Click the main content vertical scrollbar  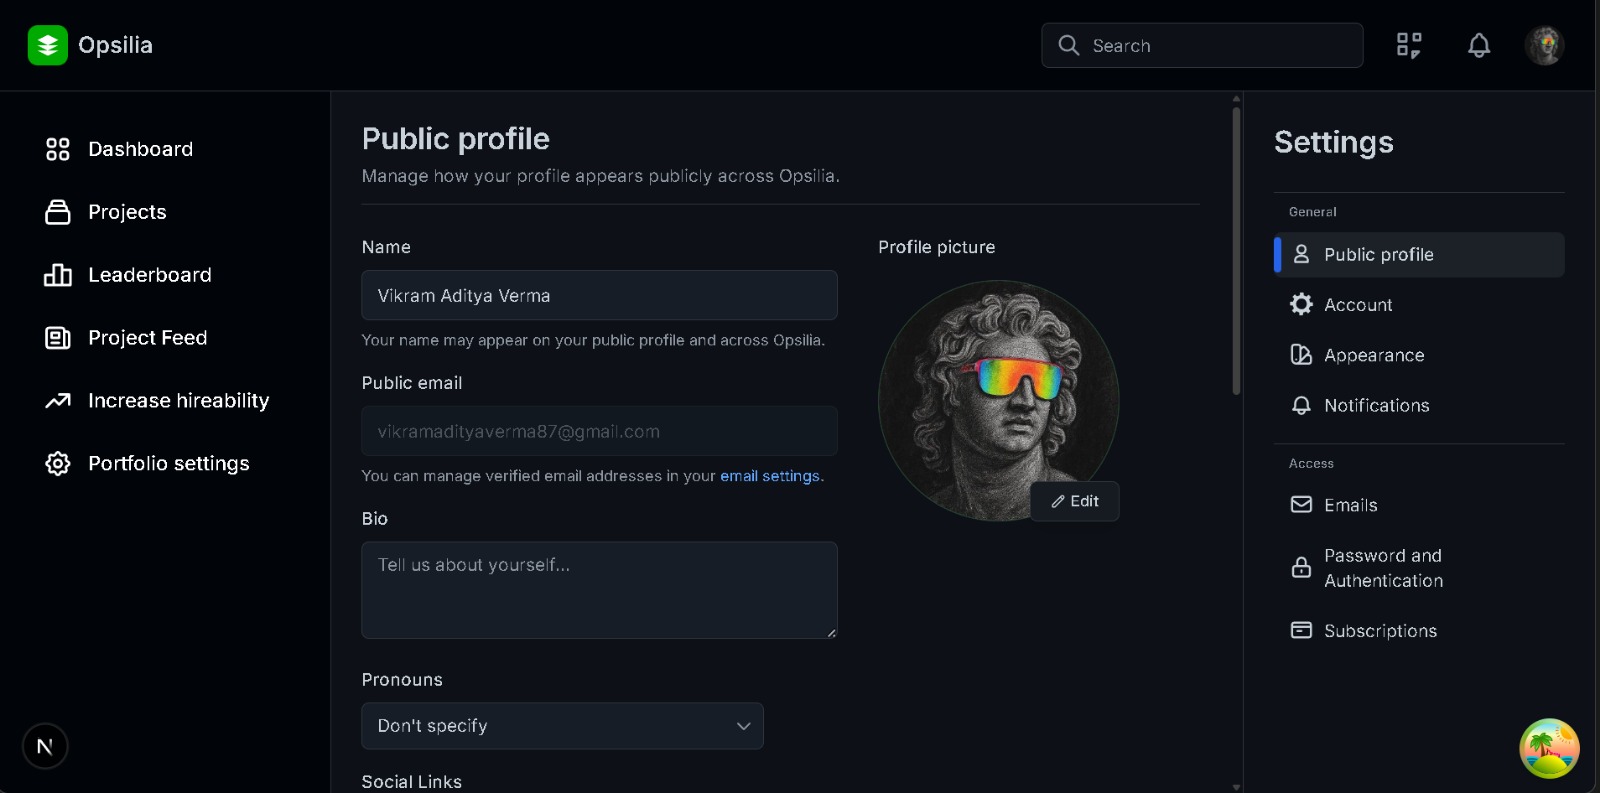pos(1236,250)
